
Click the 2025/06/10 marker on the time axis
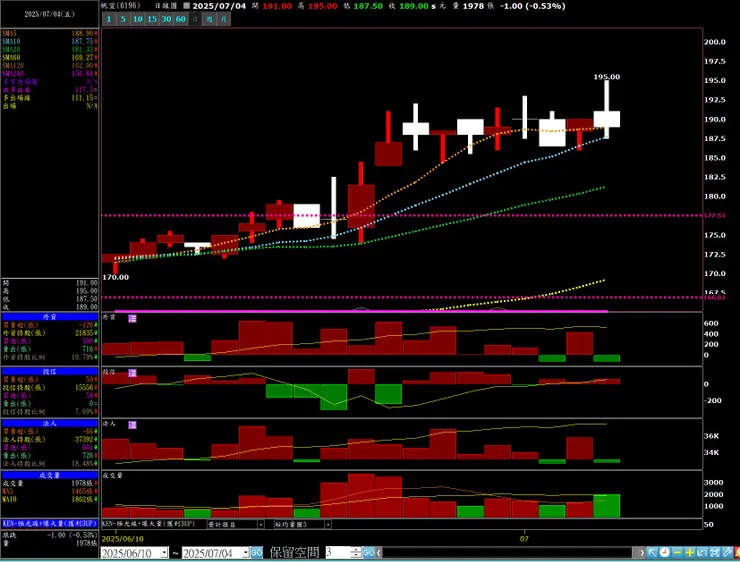123,538
